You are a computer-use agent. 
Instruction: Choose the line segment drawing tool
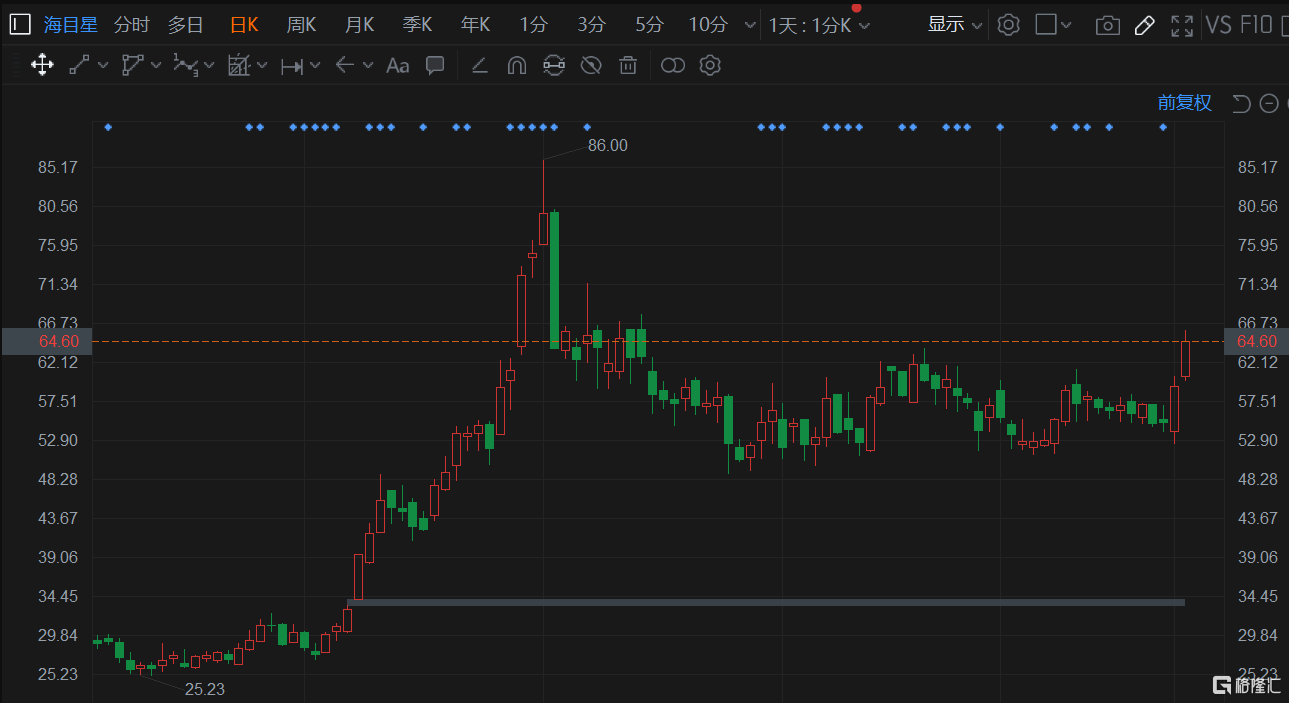[79, 66]
